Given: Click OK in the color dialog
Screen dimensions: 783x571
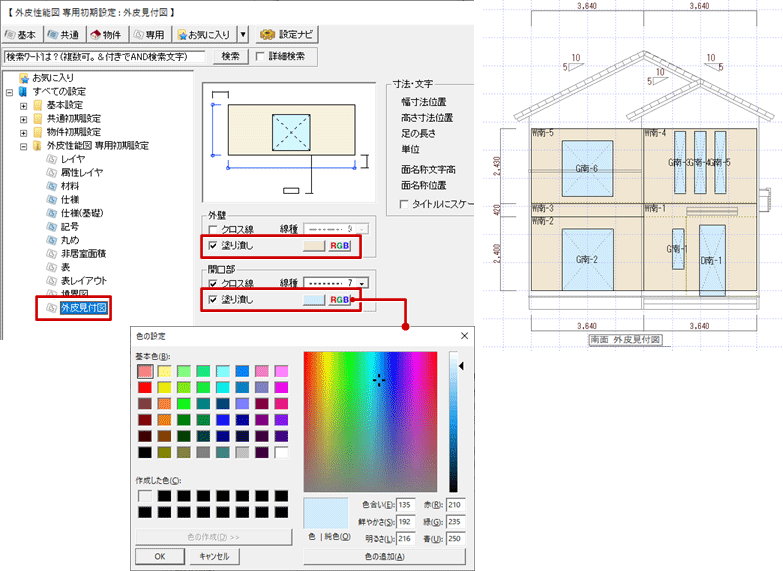Looking at the screenshot, I should point(160,556).
